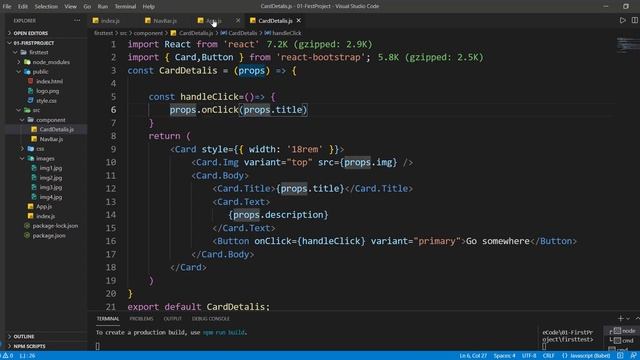Open the File menu

7,7
